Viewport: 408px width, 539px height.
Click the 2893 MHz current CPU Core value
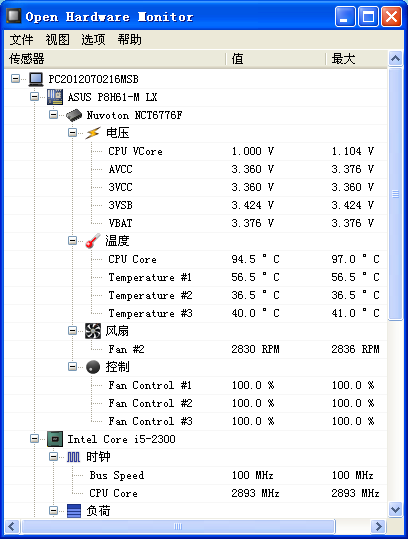(255, 493)
